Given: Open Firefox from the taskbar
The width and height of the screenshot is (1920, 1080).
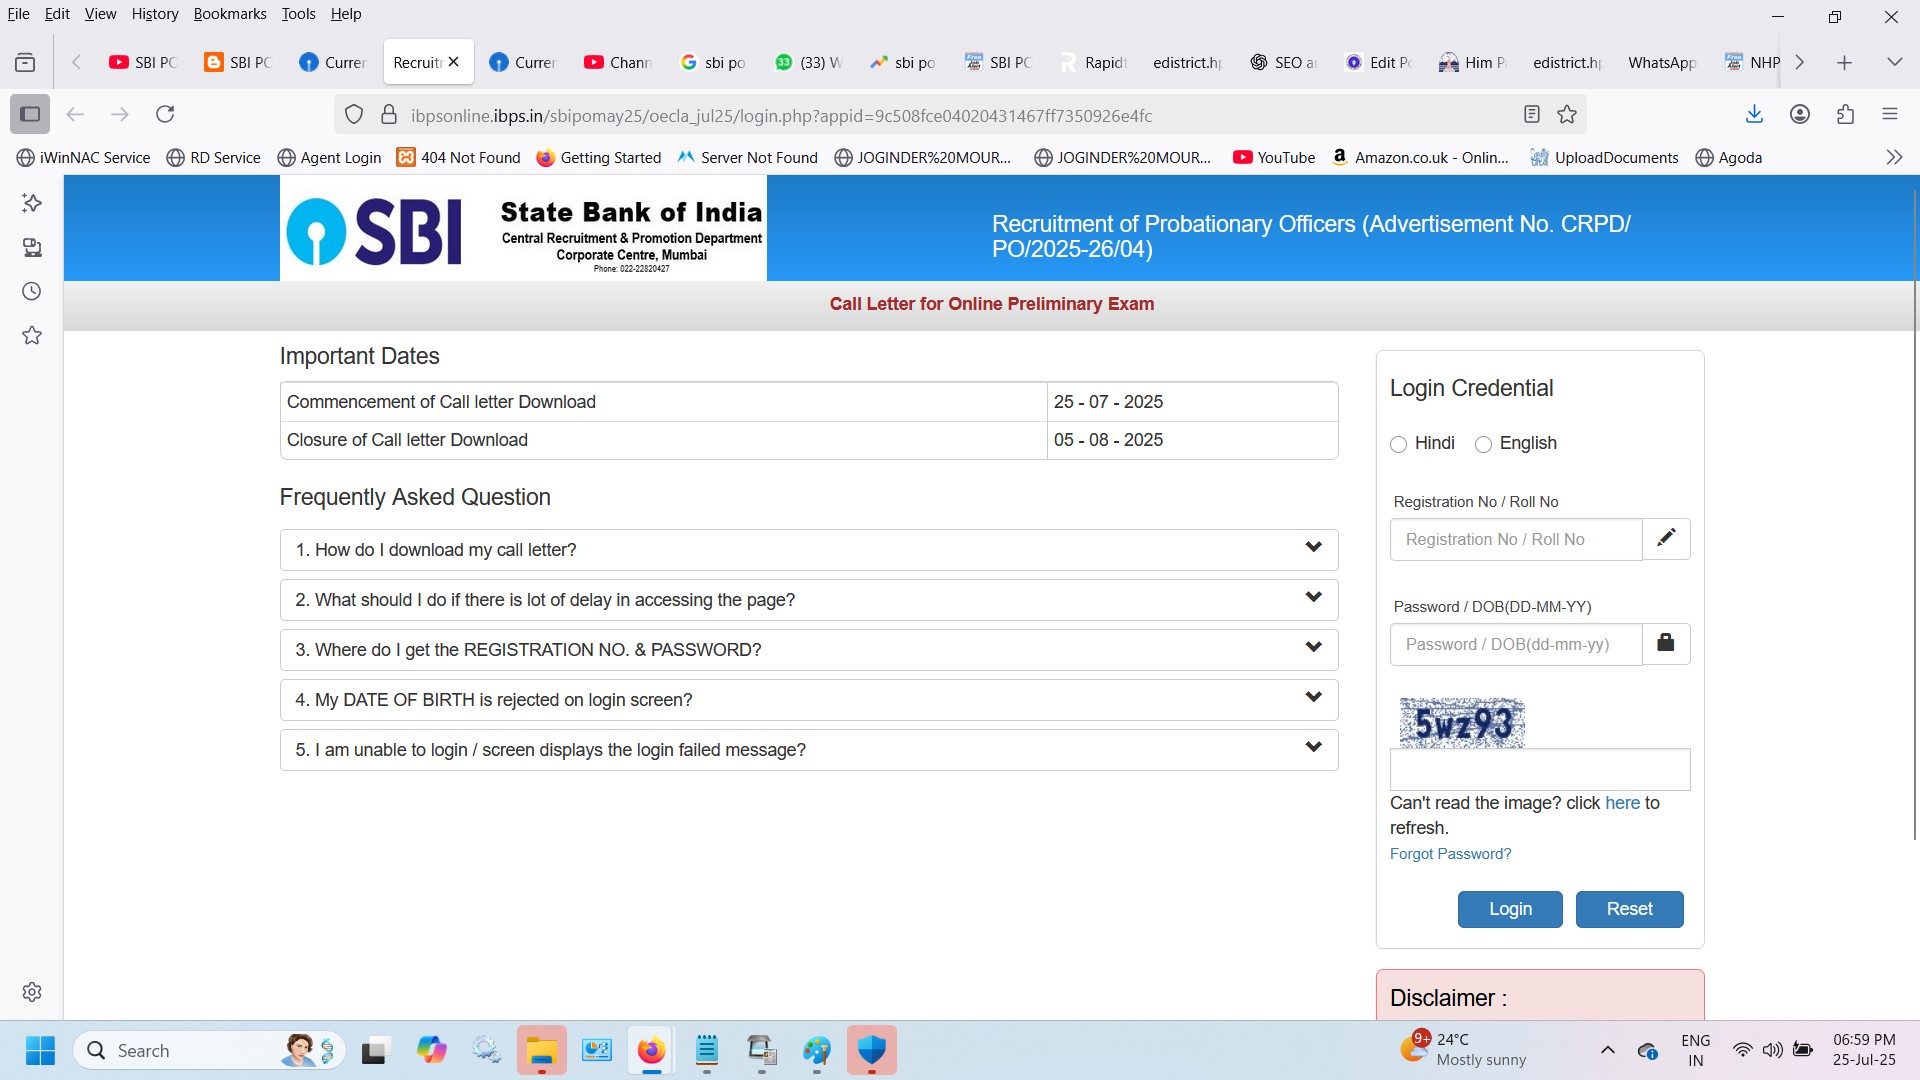Looking at the screenshot, I should point(651,1051).
